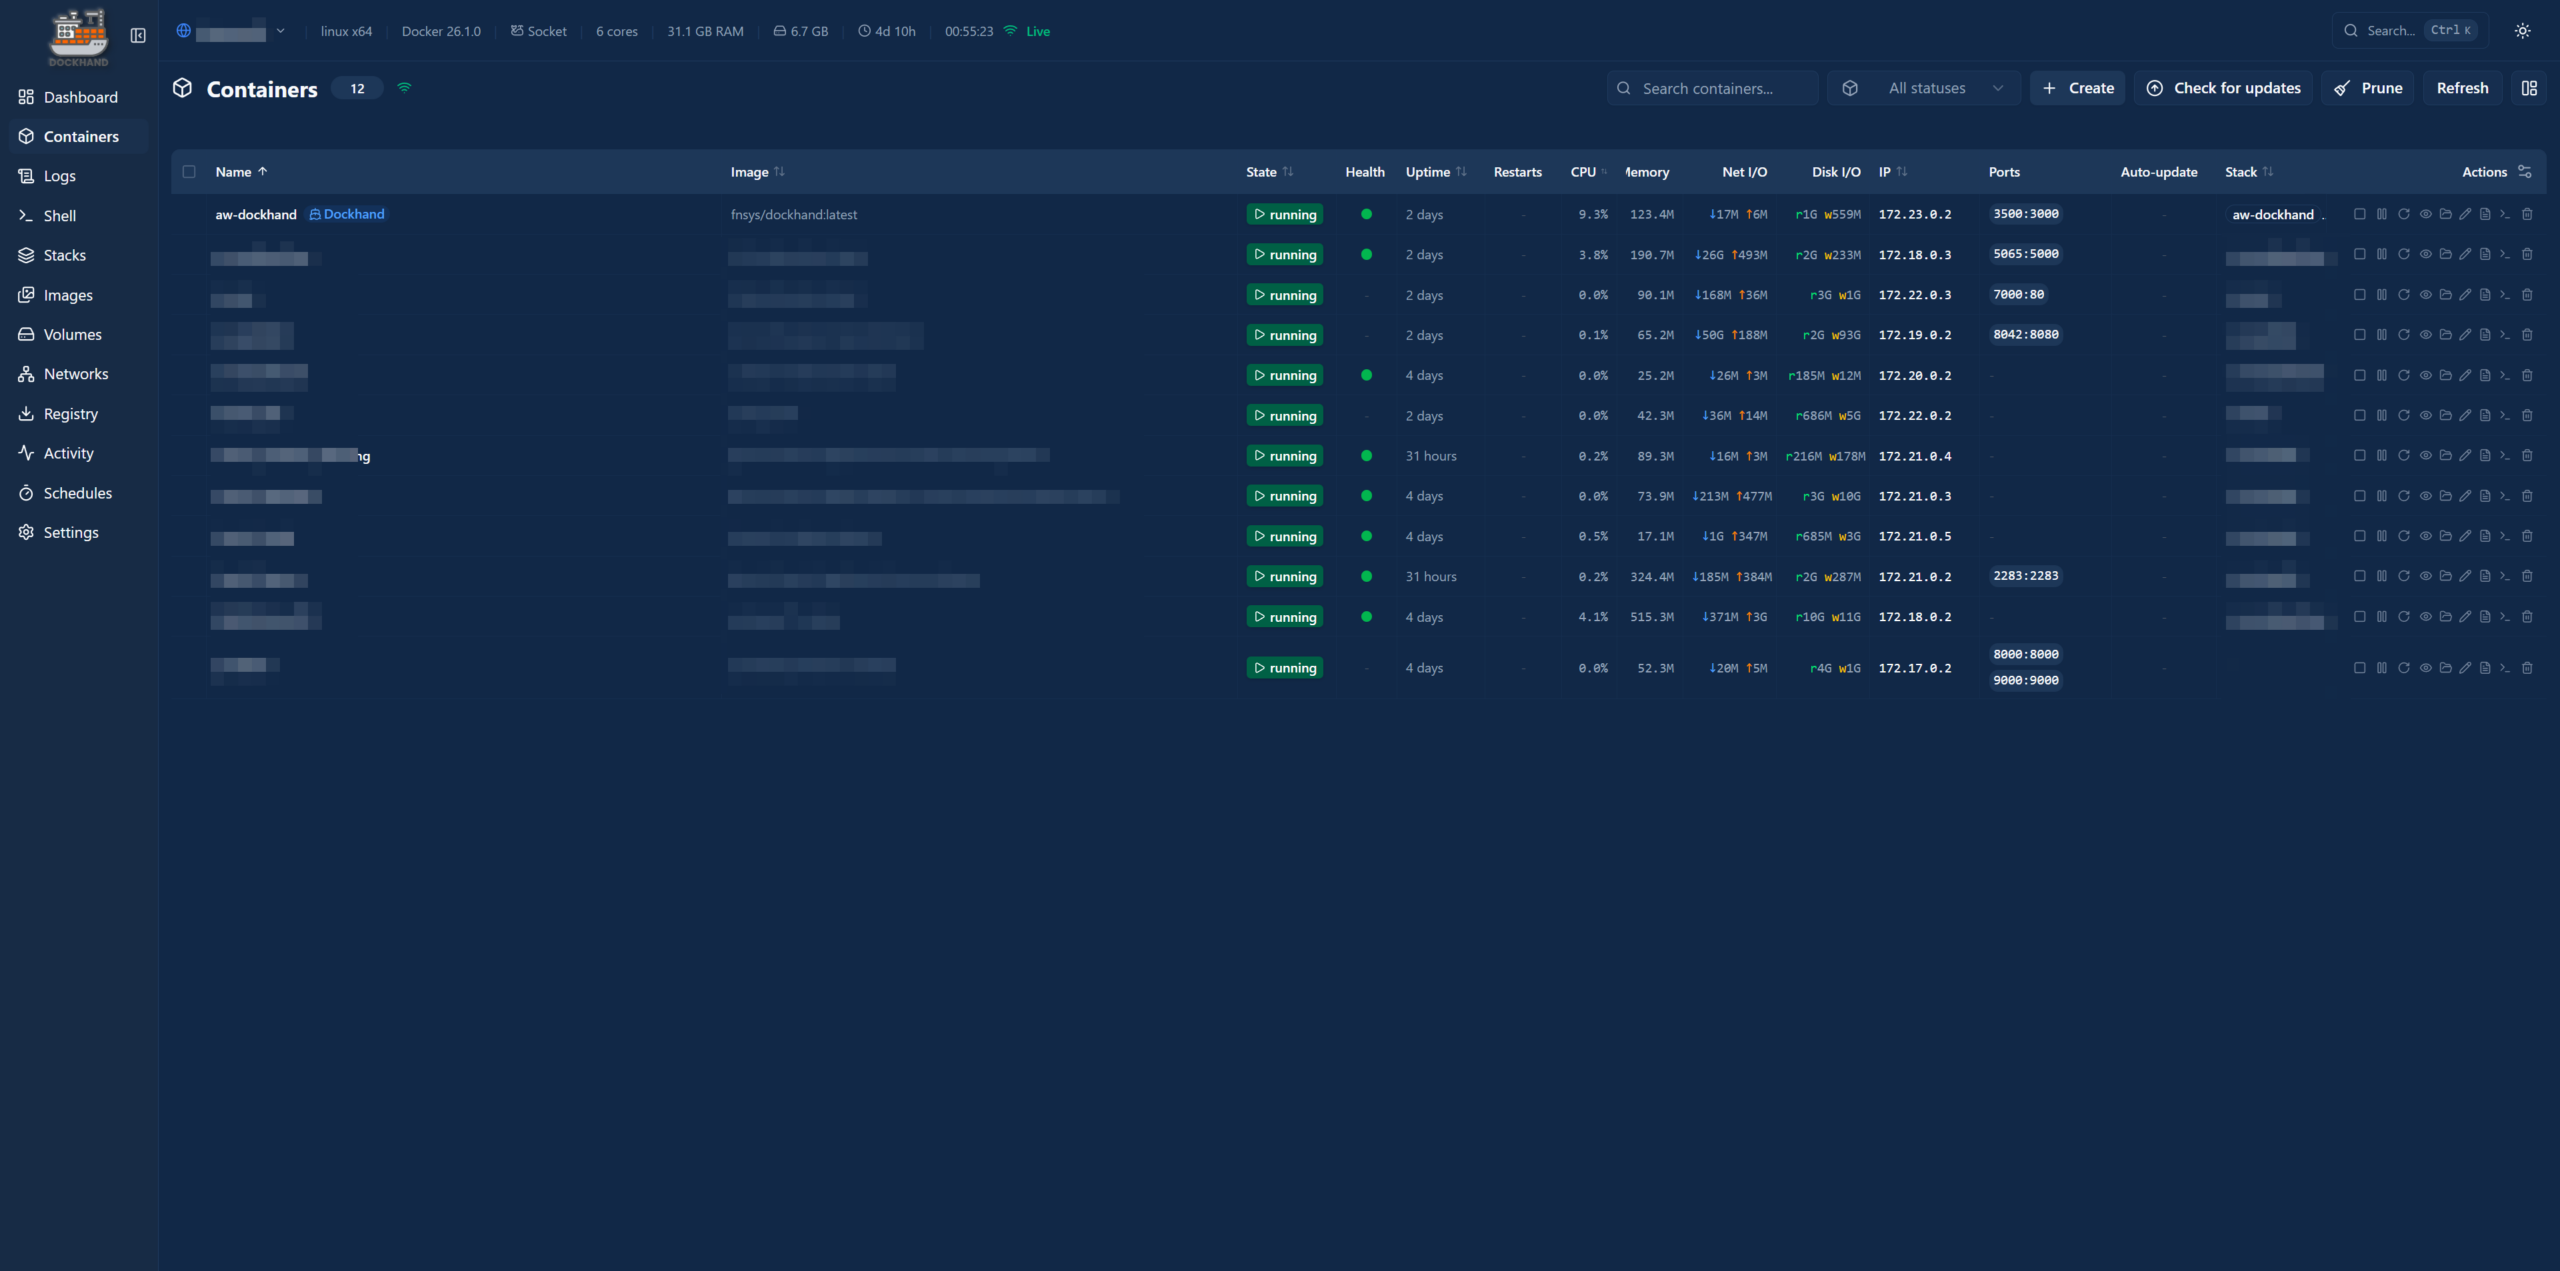Image resolution: width=2560 pixels, height=1271 pixels.
Task: Restart the aw-dockhand container
Action: click(2404, 214)
